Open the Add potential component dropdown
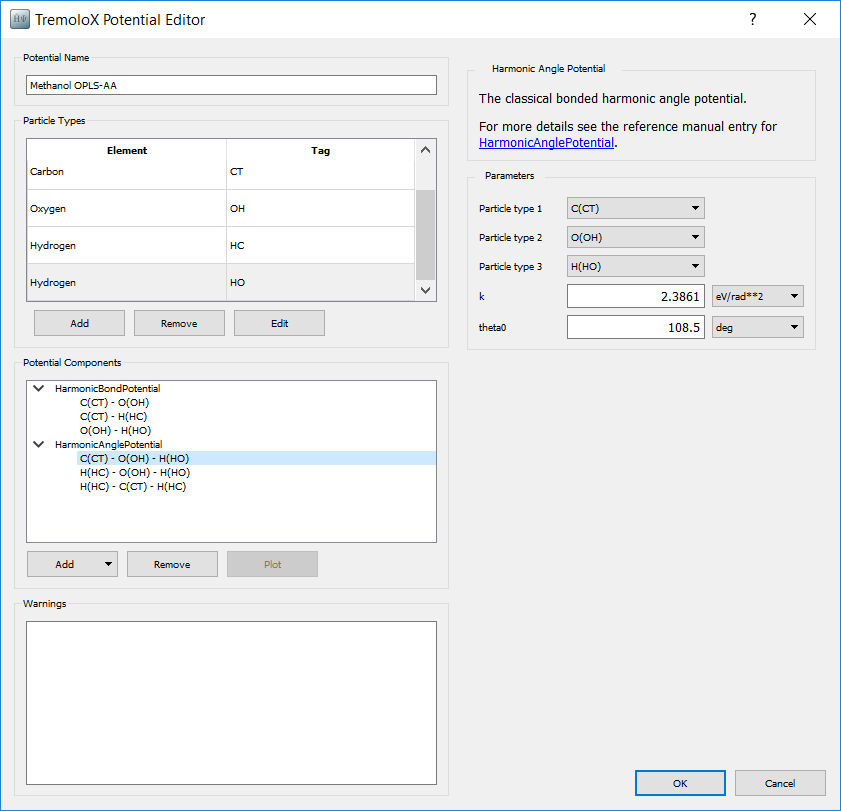This screenshot has height=811, width=841. pos(72,564)
